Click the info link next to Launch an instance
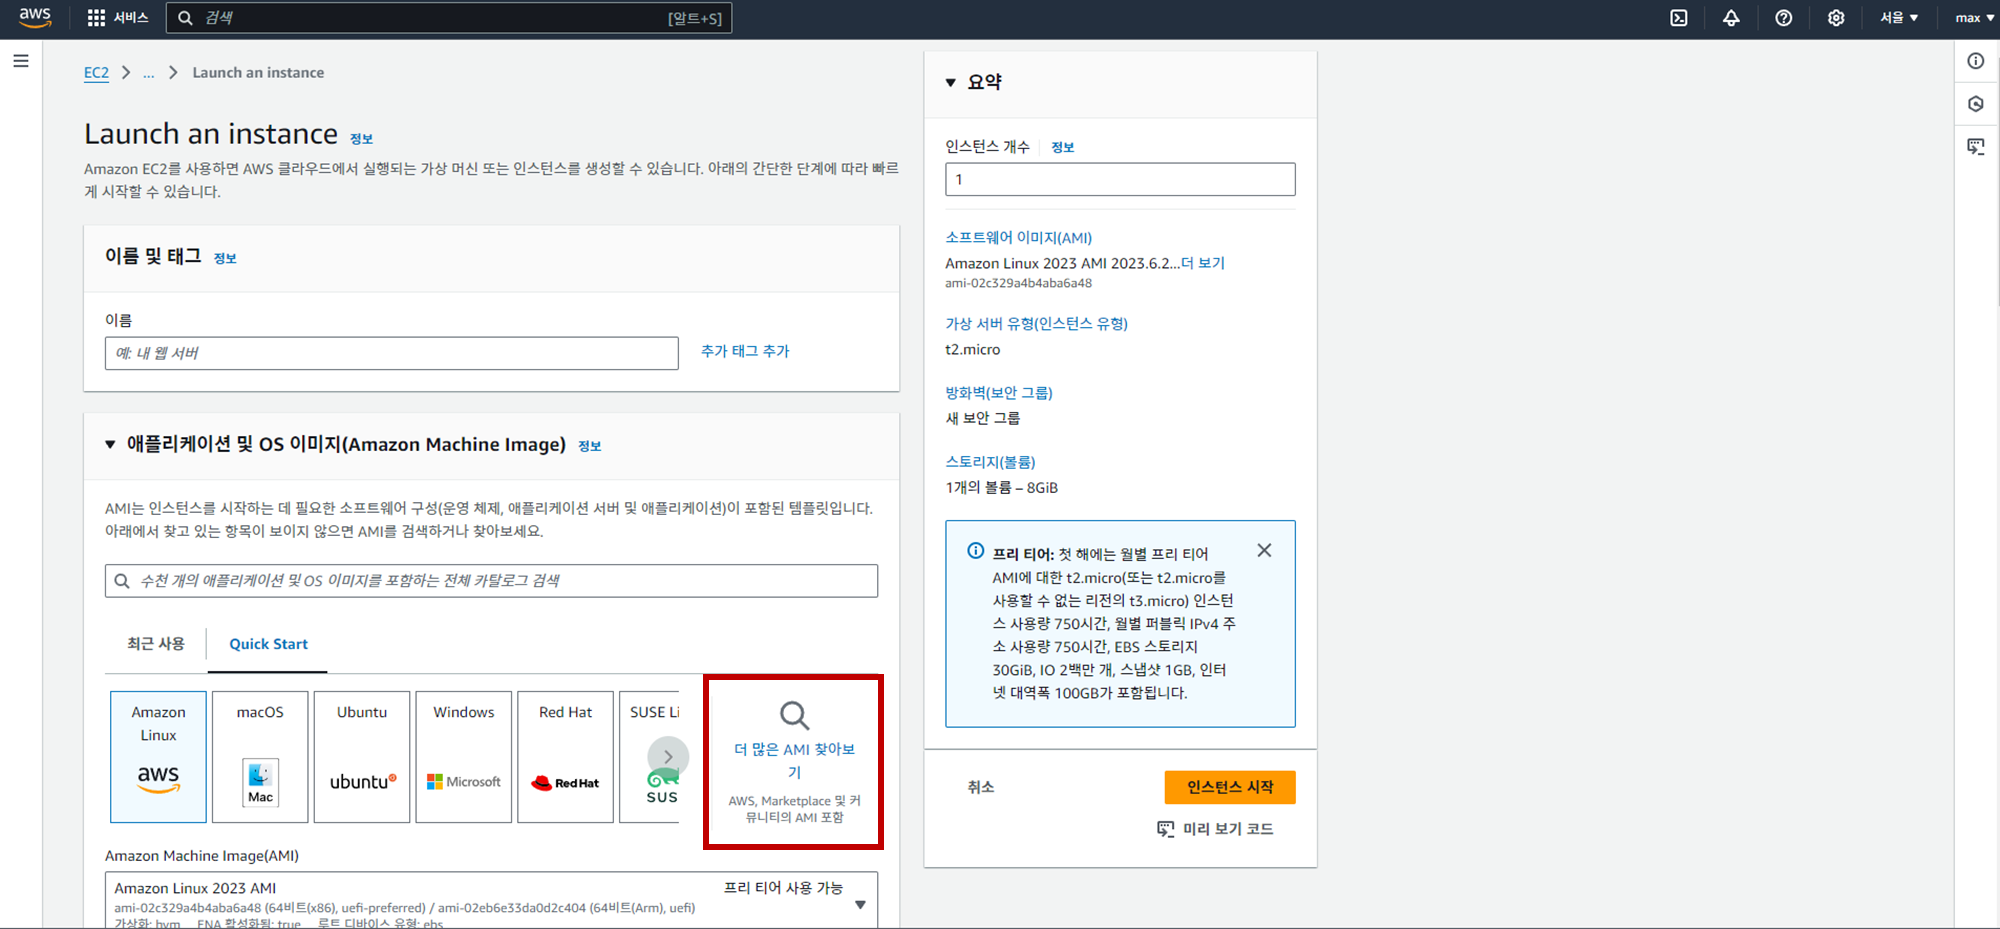2000x929 pixels. click(x=361, y=139)
